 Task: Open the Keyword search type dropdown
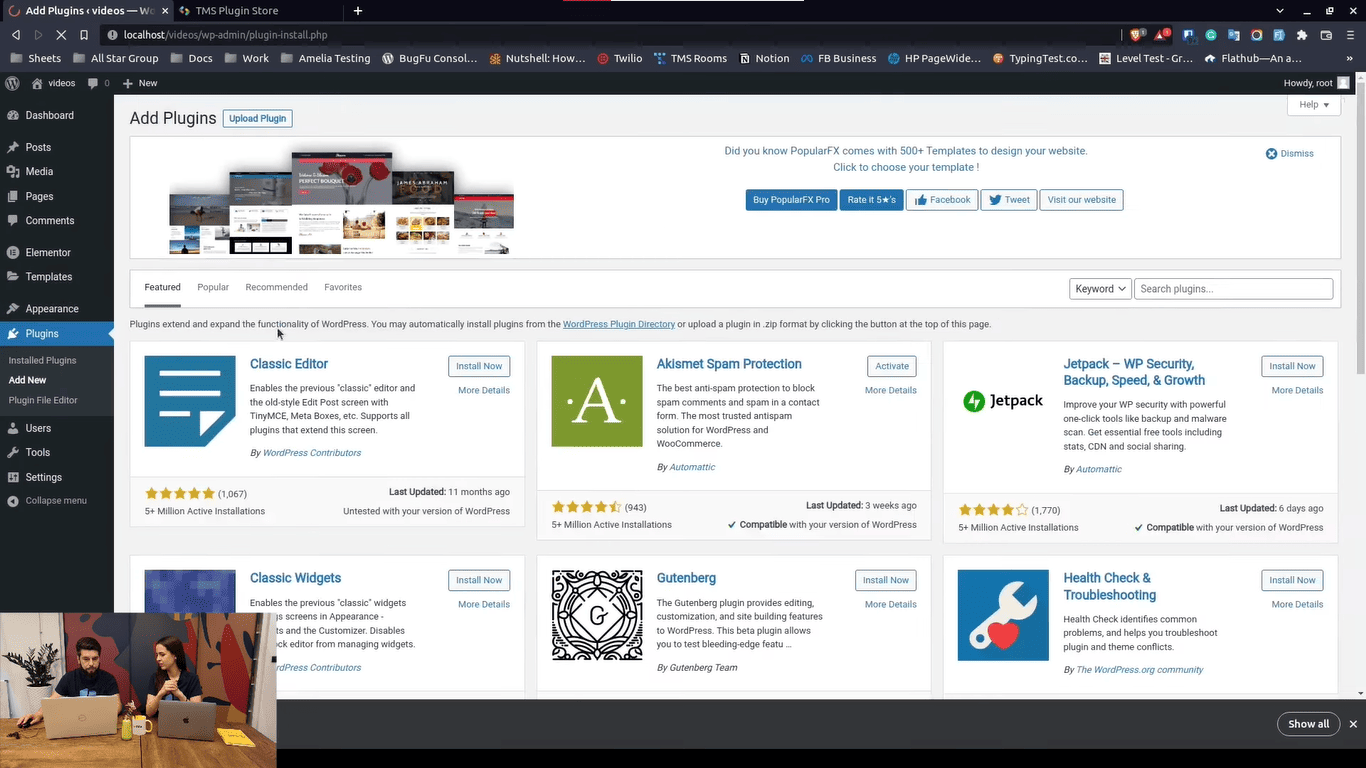(x=1100, y=289)
